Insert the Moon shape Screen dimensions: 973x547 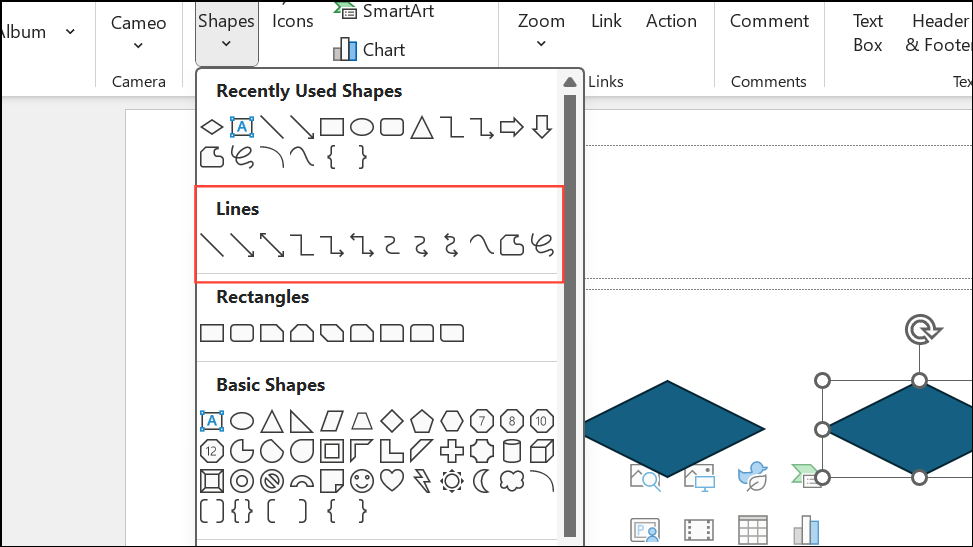(482, 481)
